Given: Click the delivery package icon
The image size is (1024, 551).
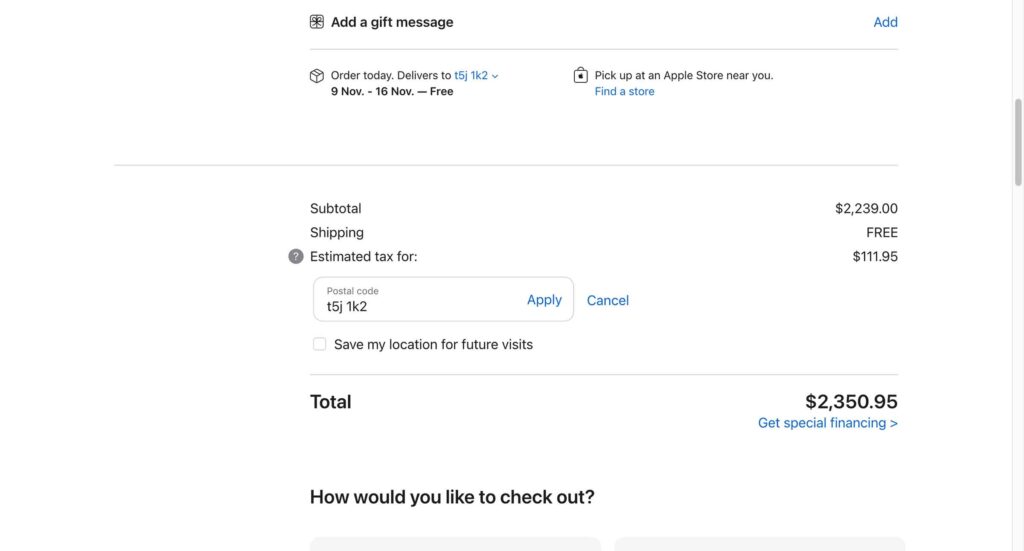Looking at the screenshot, I should pyautogui.click(x=317, y=76).
